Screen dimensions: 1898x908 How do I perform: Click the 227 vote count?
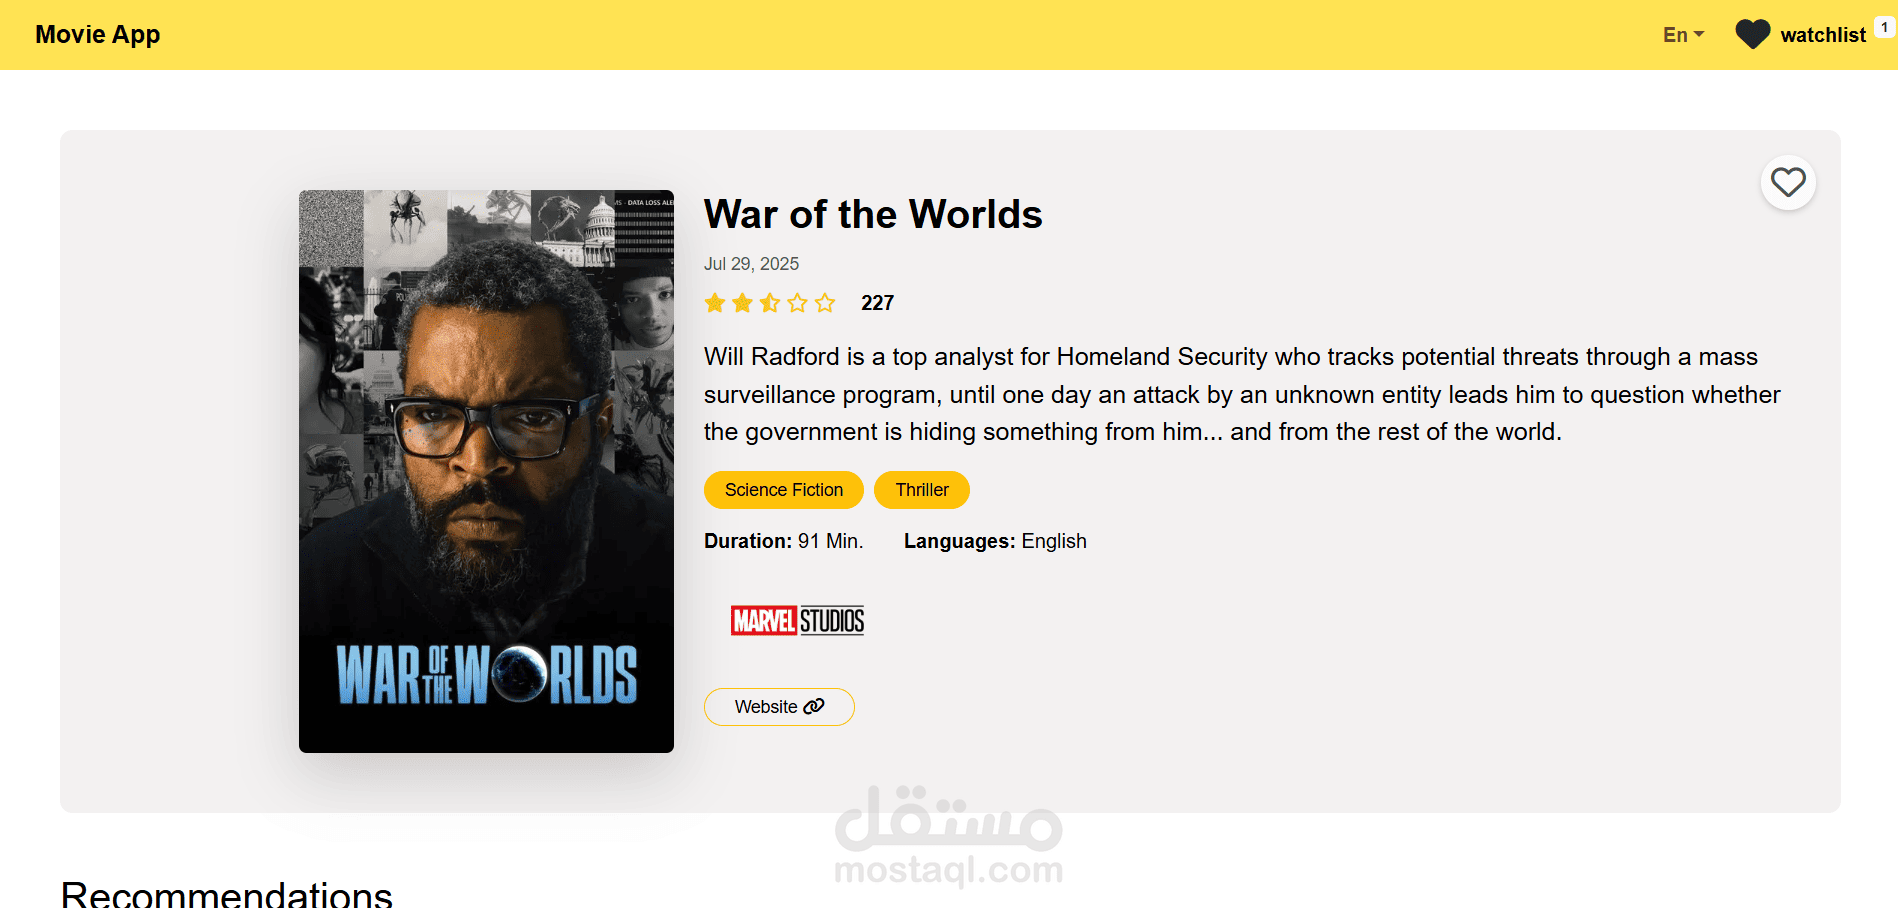click(x=877, y=303)
